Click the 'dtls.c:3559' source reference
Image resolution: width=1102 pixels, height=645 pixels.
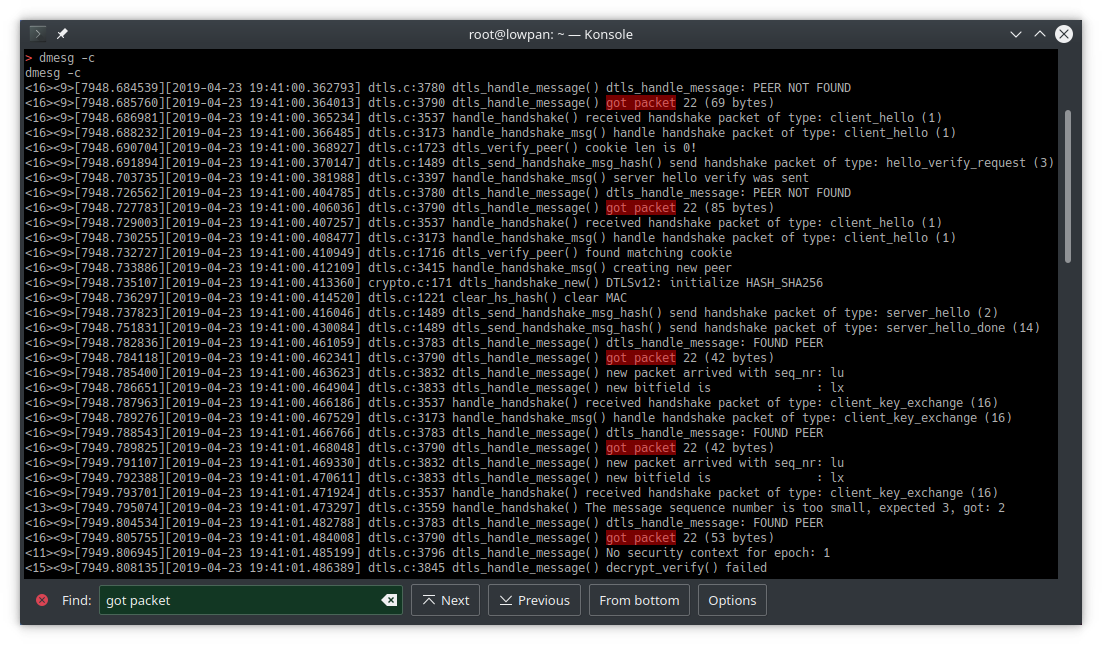406,508
